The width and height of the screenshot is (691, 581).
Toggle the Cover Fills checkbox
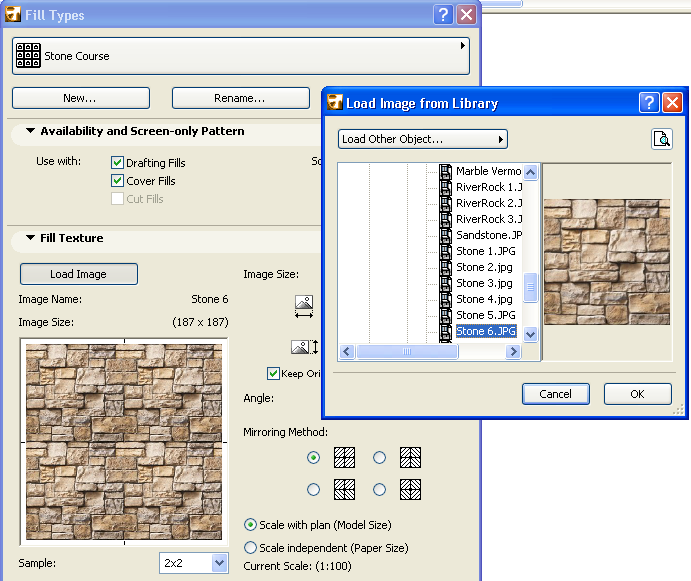tap(117, 181)
